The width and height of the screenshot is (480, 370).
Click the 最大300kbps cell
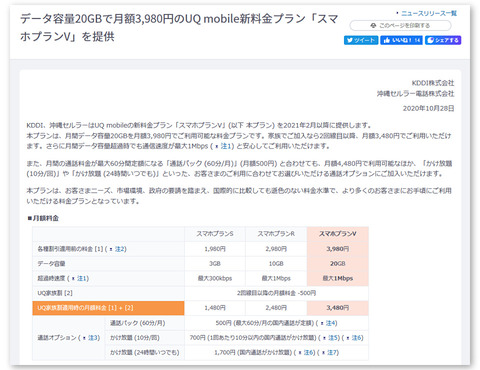[x=215, y=278]
